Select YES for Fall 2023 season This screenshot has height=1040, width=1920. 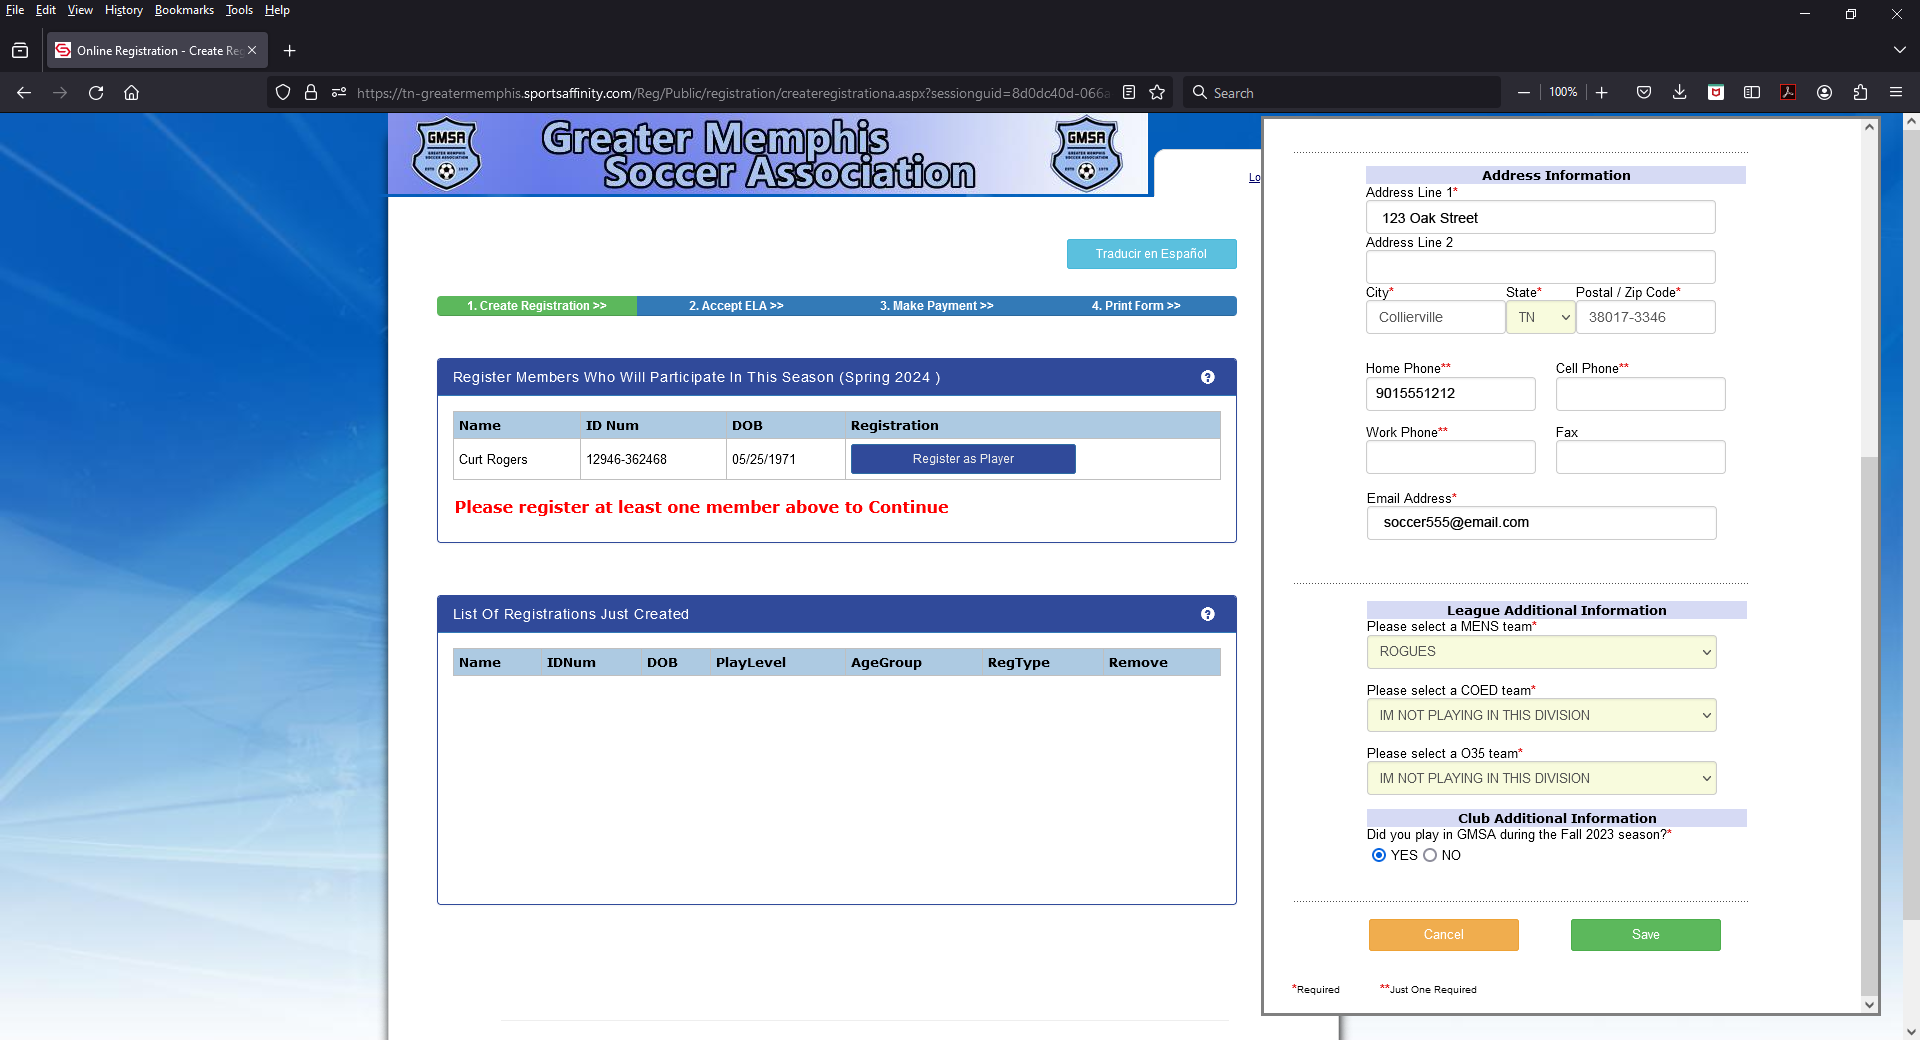coord(1379,855)
